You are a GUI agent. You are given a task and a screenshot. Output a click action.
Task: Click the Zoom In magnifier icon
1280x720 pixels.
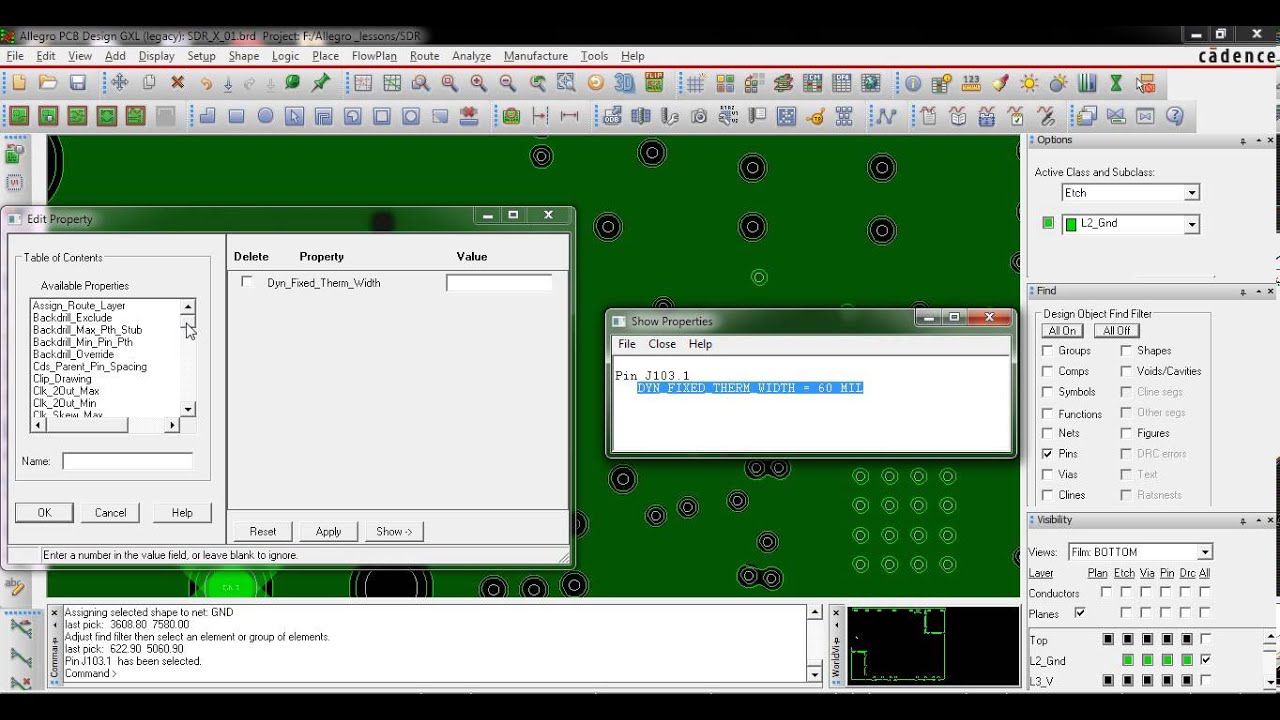(x=479, y=83)
